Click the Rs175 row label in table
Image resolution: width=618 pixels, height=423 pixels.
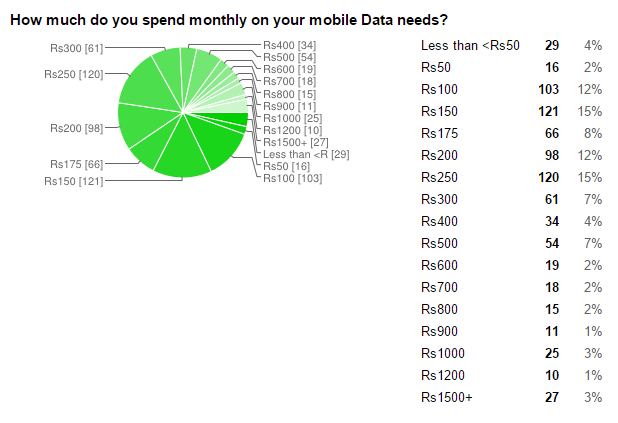coord(439,134)
